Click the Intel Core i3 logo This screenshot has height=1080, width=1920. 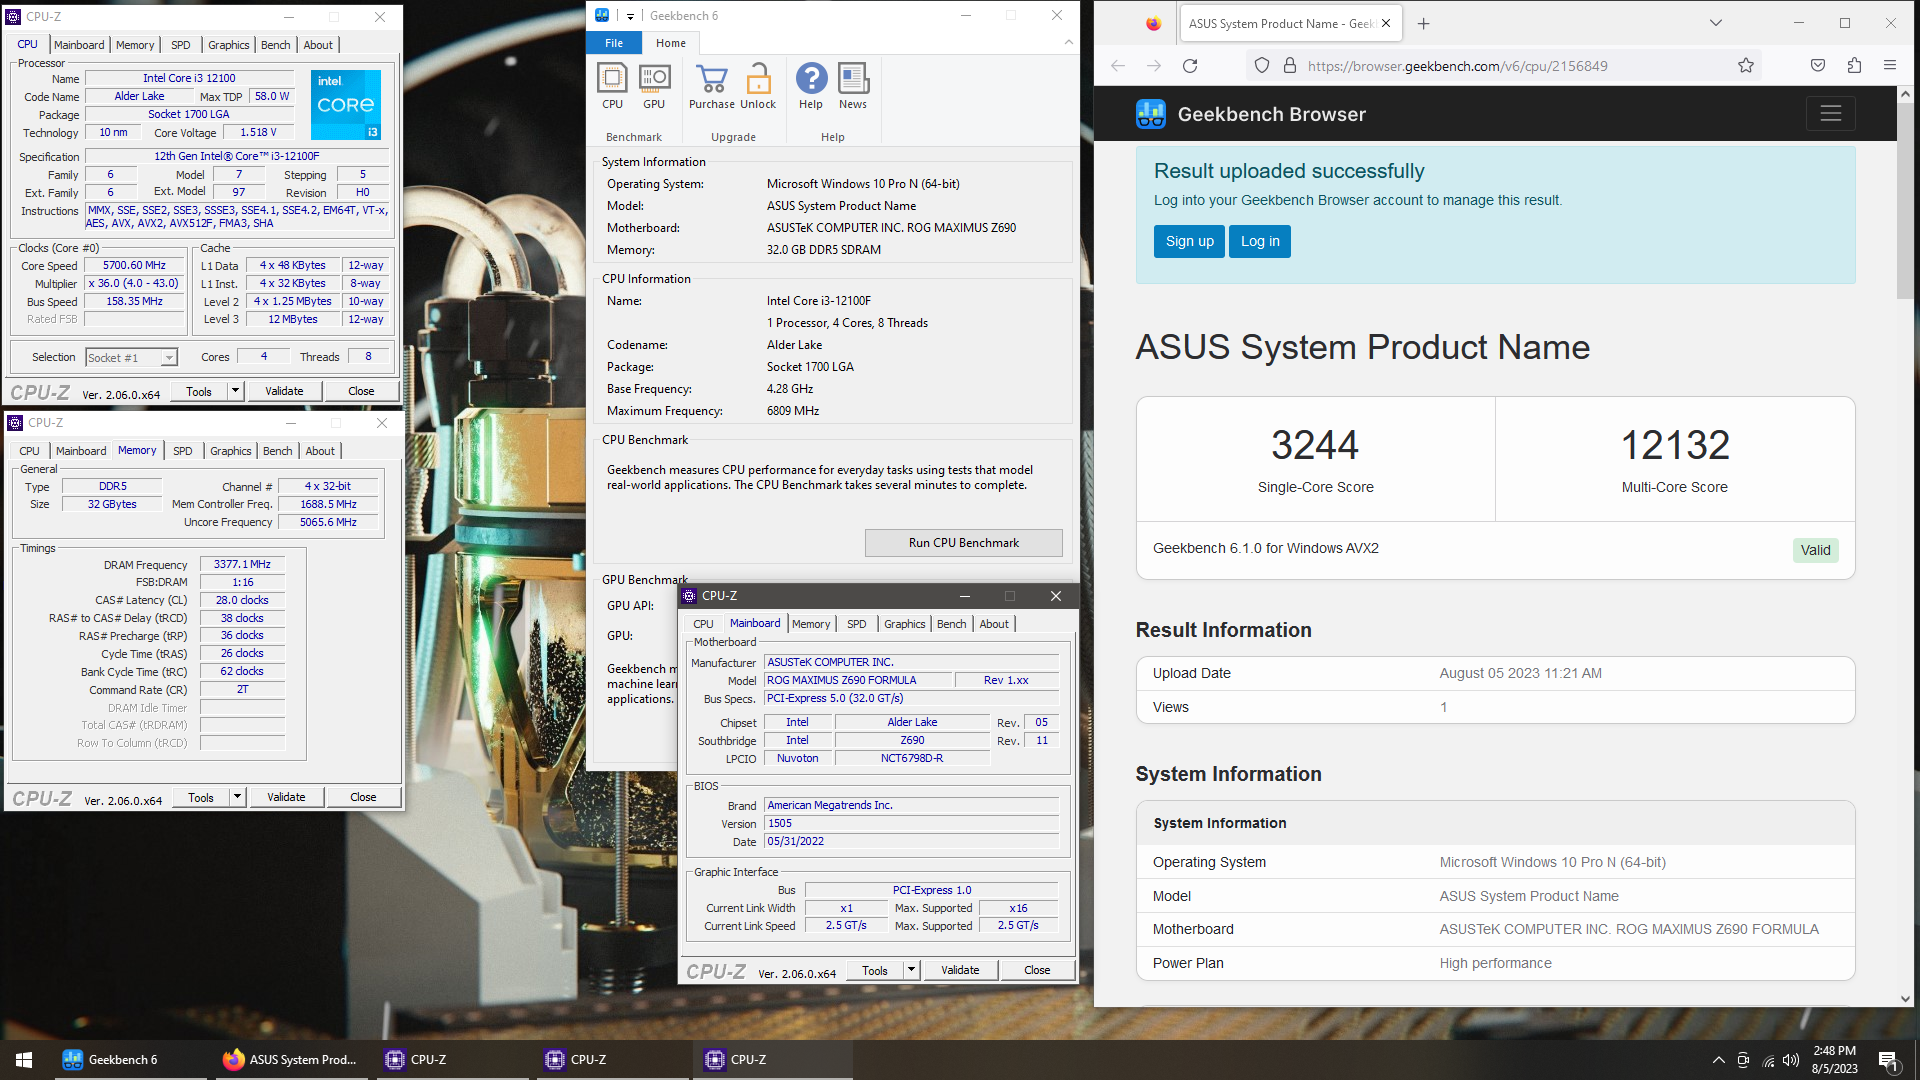[x=346, y=104]
